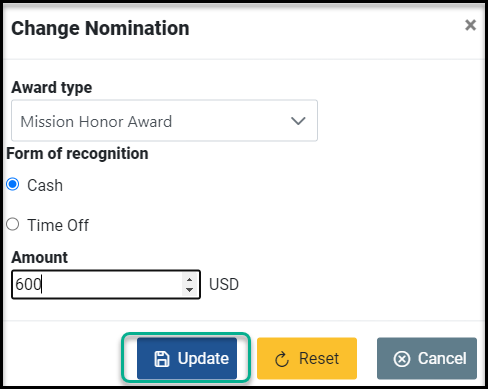The height and width of the screenshot is (389, 488).
Task: Click the USD currency label
Action: [x=224, y=285]
